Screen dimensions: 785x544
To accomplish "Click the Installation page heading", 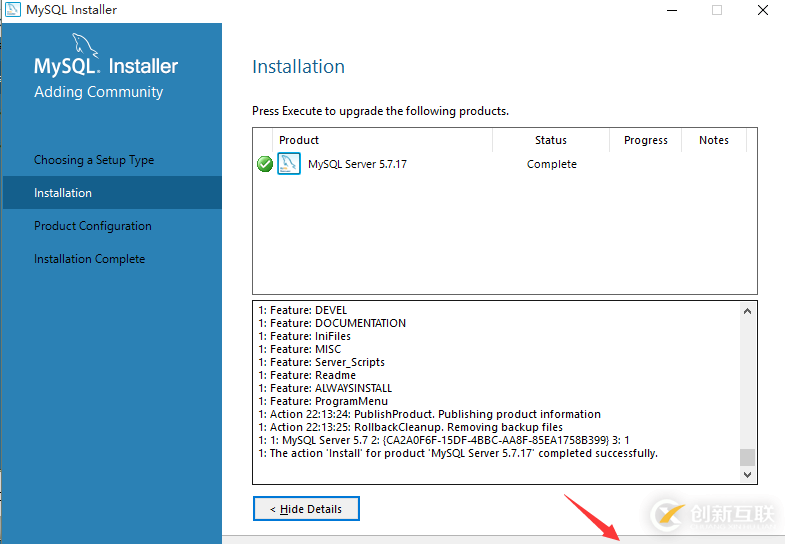I will tap(298, 67).
